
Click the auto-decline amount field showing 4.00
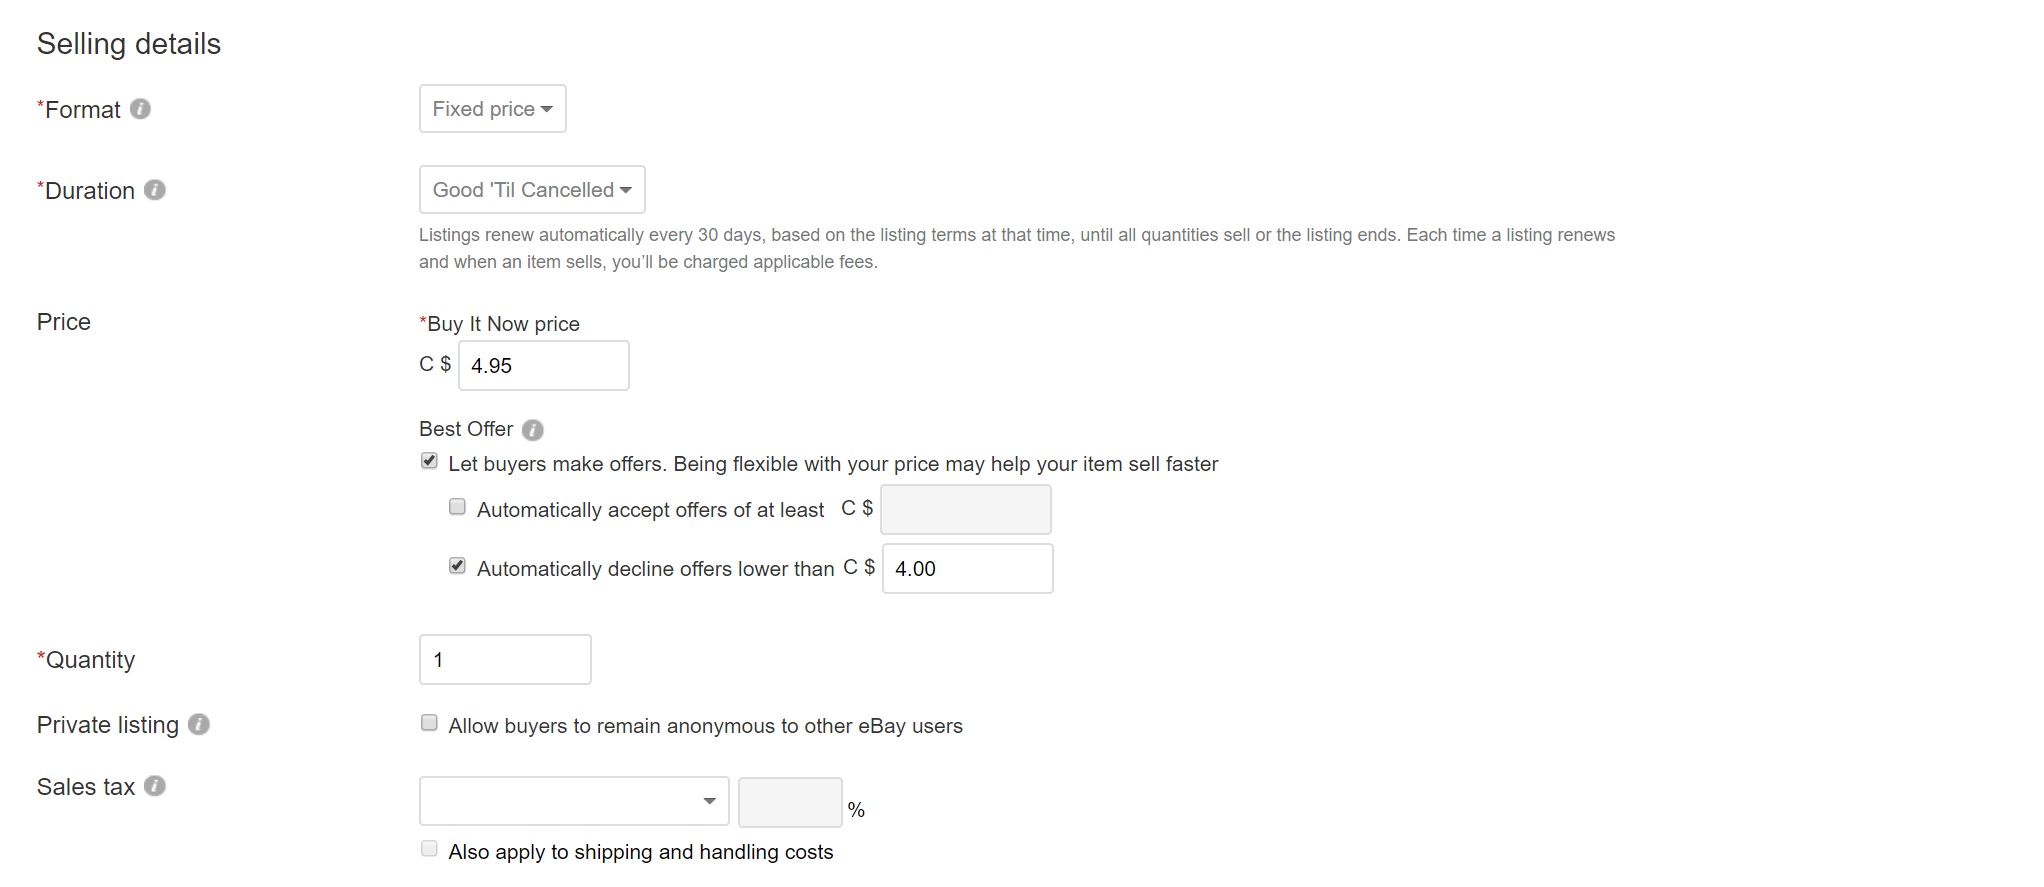967,569
